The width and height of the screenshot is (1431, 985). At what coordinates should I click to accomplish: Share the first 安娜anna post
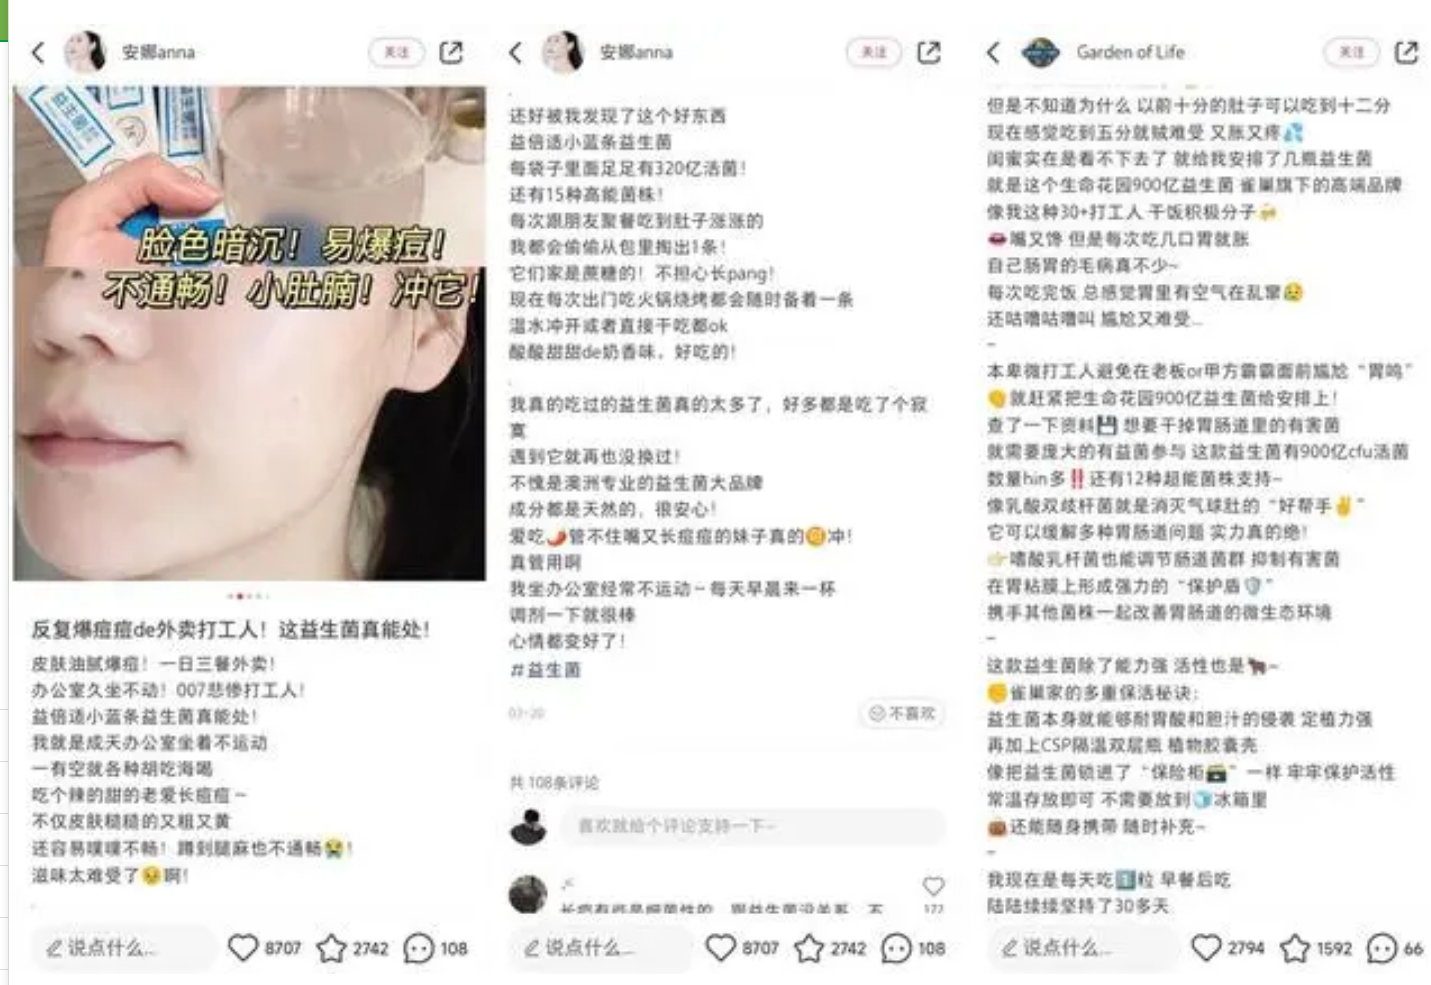pyautogui.click(x=451, y=52)
